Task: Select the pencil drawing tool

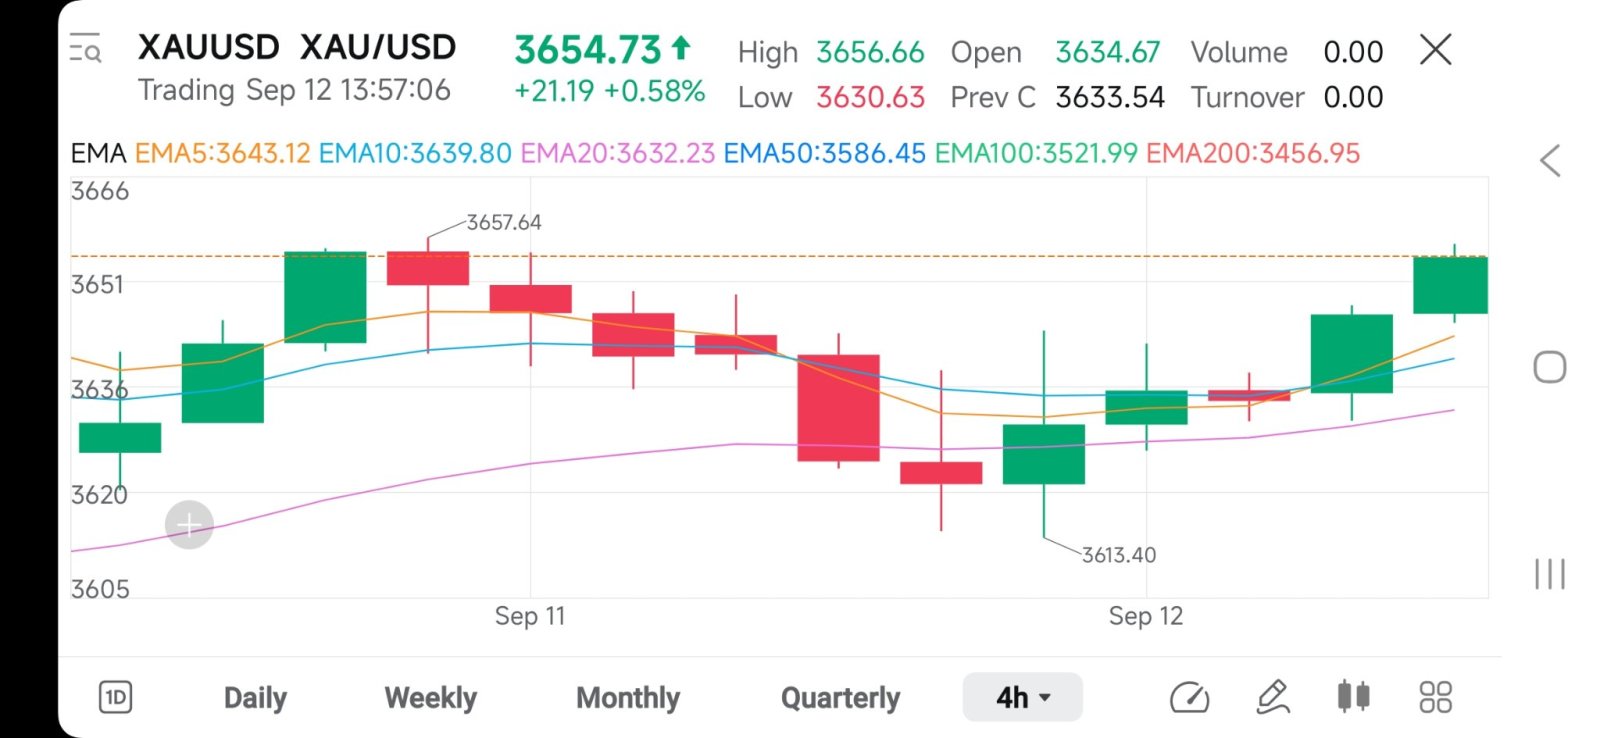Action: click(x=1272, y=697)
